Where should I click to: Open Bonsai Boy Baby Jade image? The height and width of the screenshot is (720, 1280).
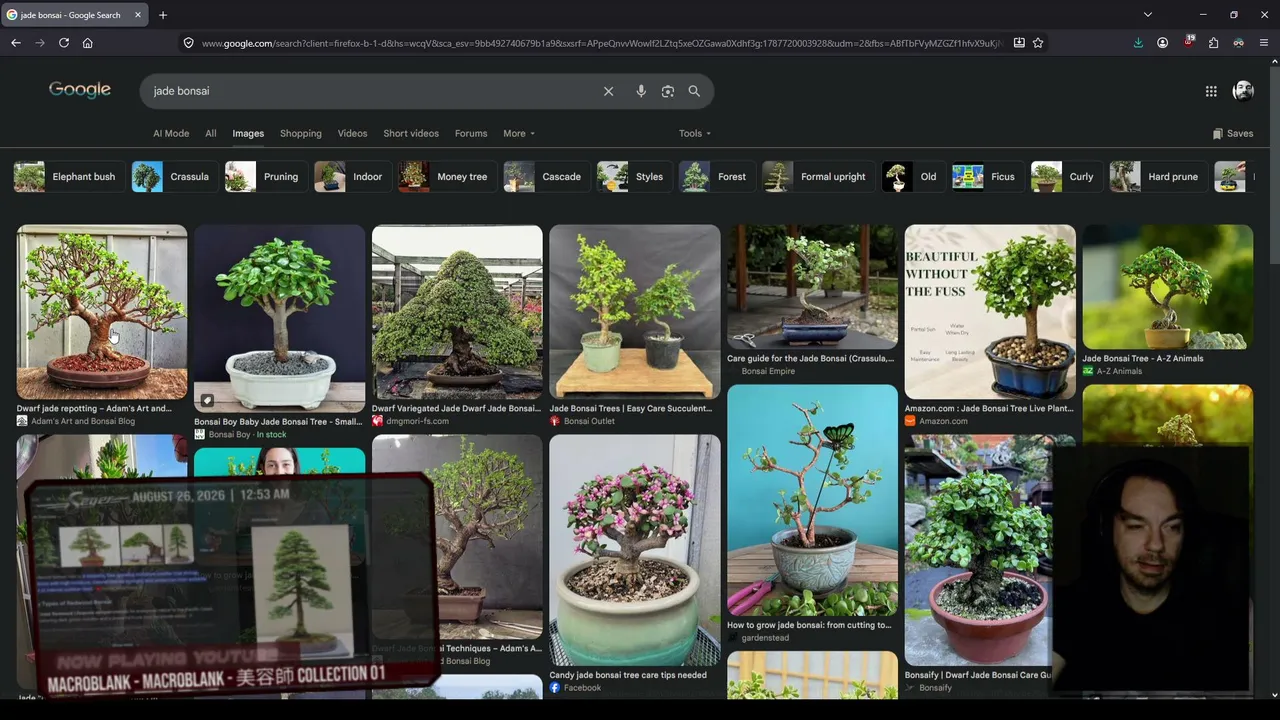coord(279,318)
